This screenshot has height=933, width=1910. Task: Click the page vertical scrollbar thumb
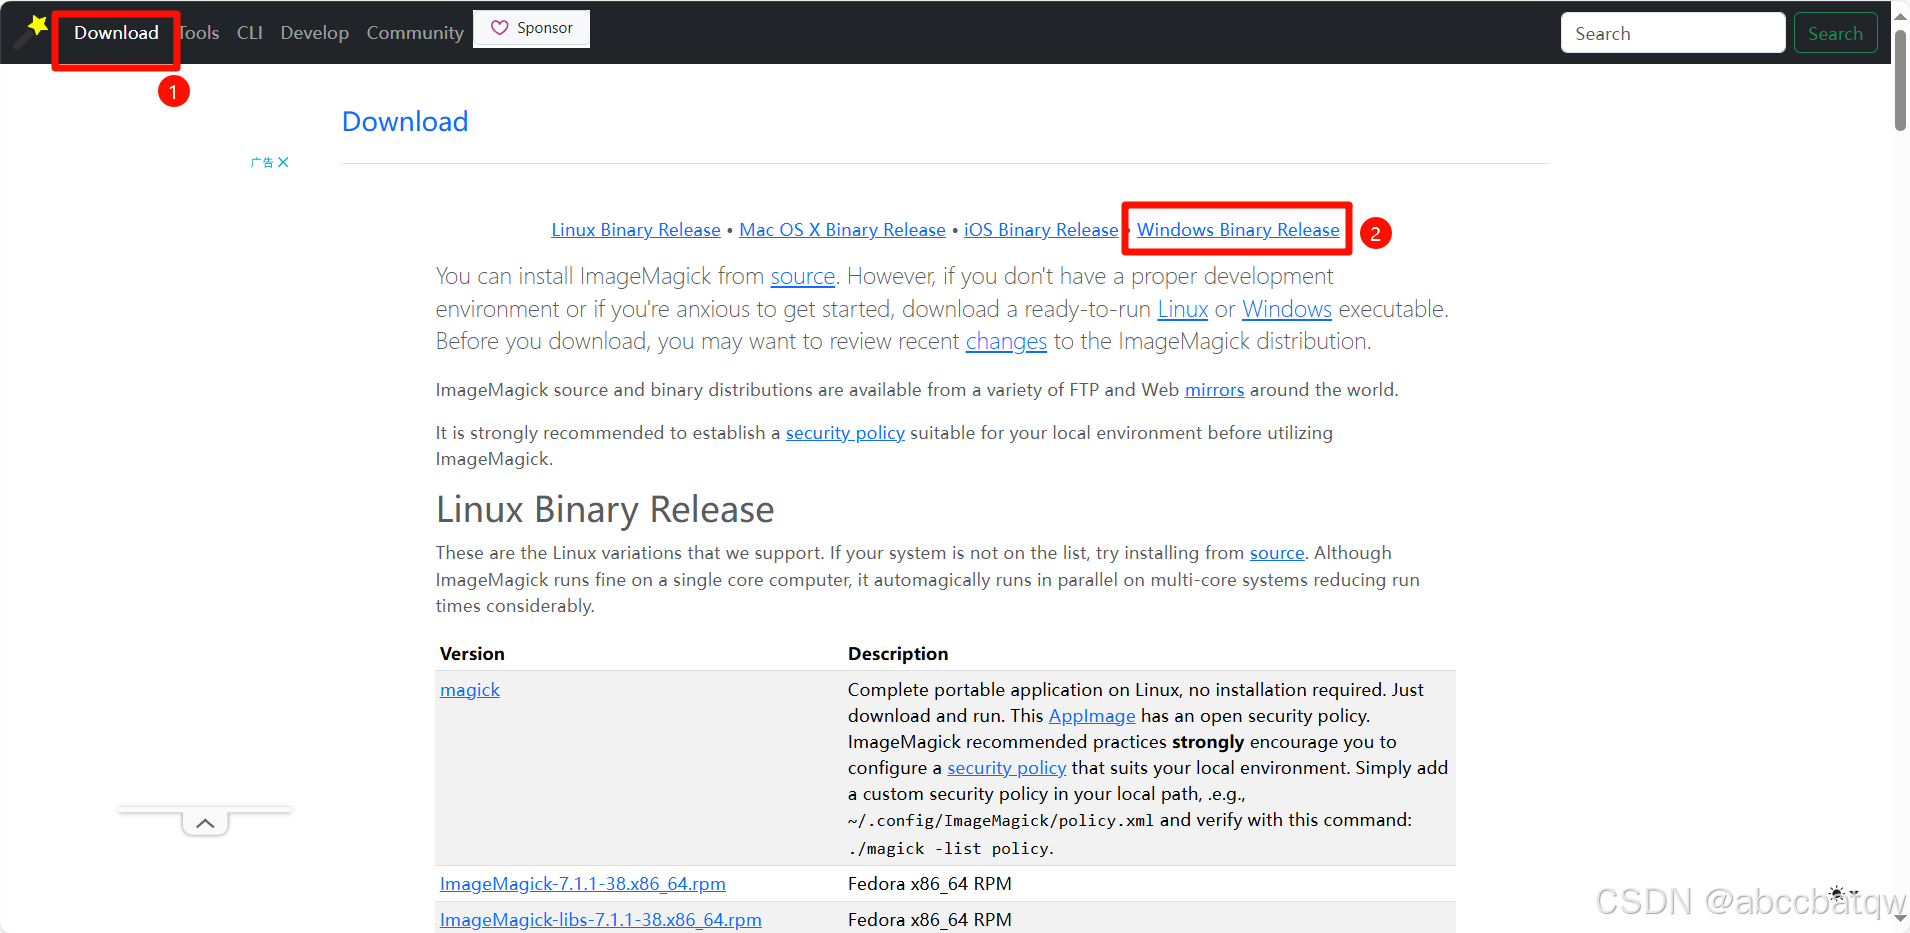tap(1900, 80)
